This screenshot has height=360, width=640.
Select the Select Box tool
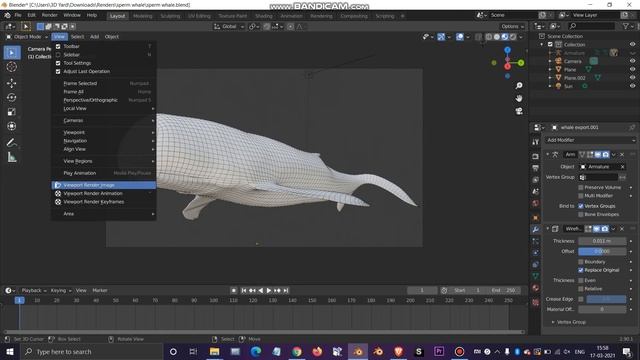pyautogui.click(x=12, y=53)
